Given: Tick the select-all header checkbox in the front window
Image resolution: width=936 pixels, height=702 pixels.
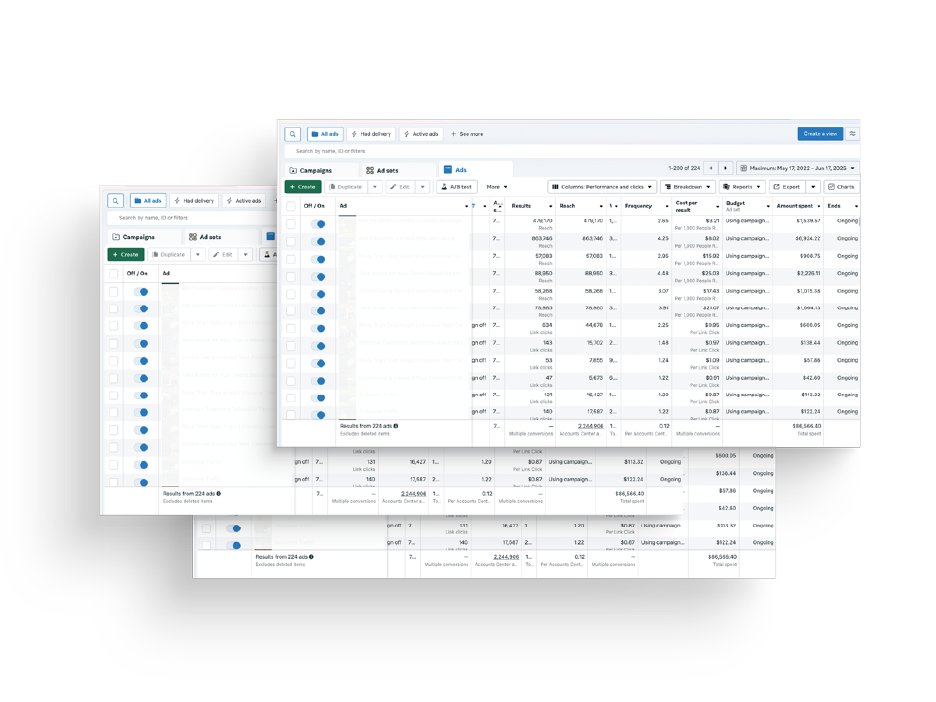Looking at the screenshot, I should click(291, 206).
